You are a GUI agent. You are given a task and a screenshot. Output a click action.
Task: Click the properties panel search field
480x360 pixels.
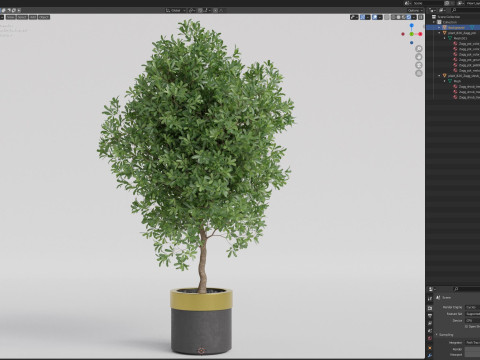(x=467, y=289)
